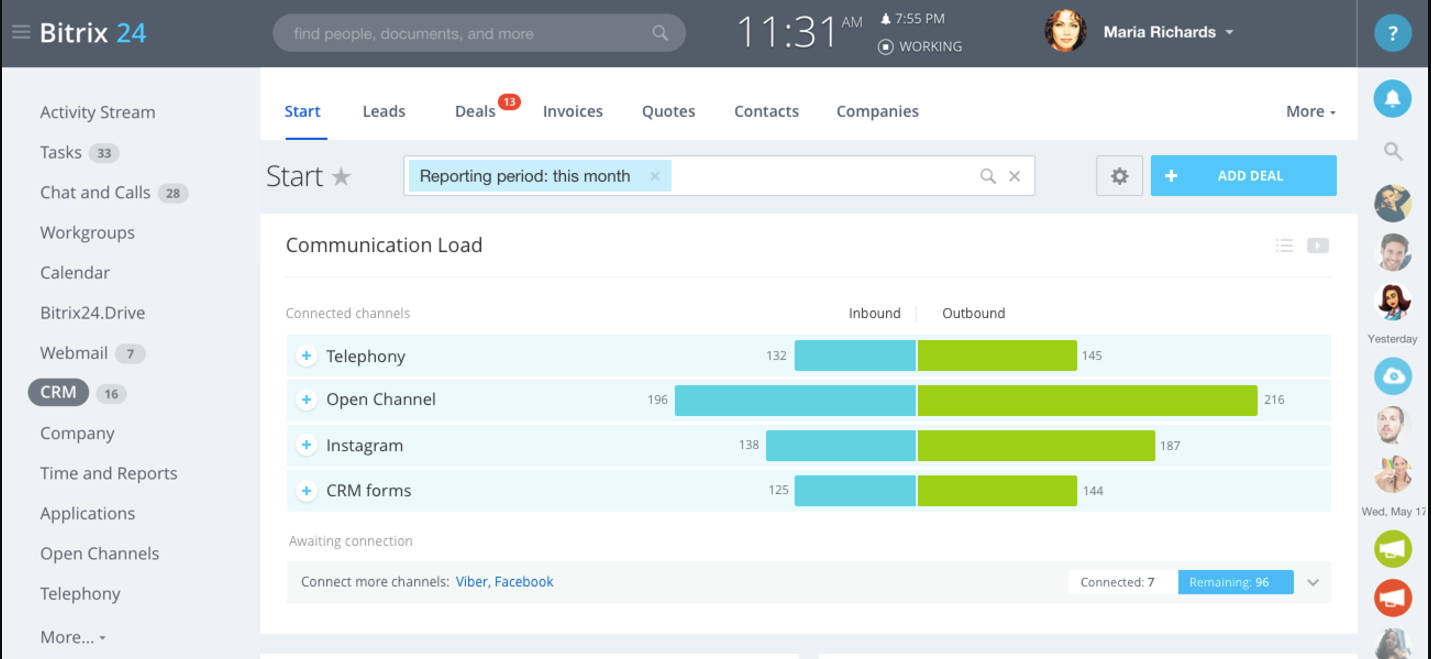
Task: Open the More tabs dropdown
Action: 1310,112
